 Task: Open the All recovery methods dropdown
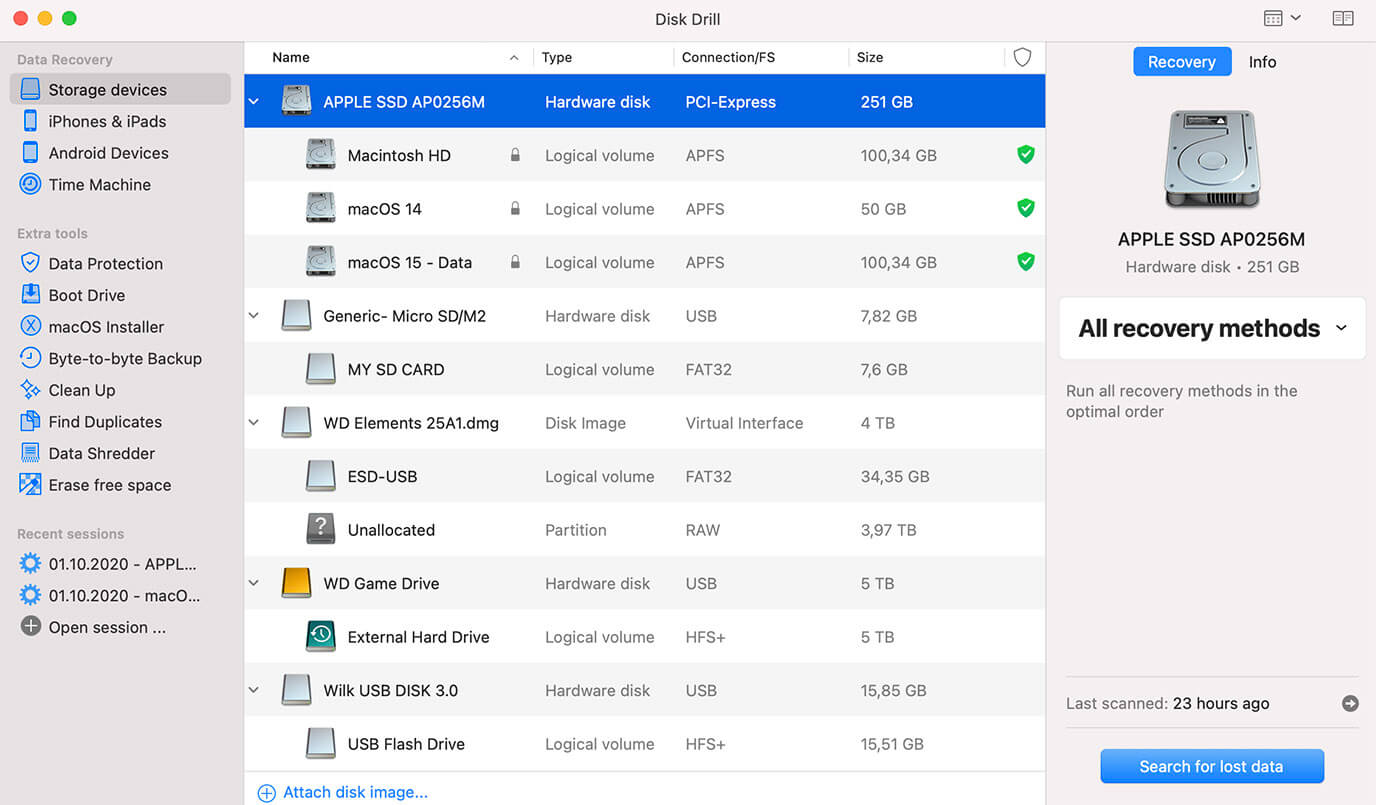click(x=1212, y=328)
